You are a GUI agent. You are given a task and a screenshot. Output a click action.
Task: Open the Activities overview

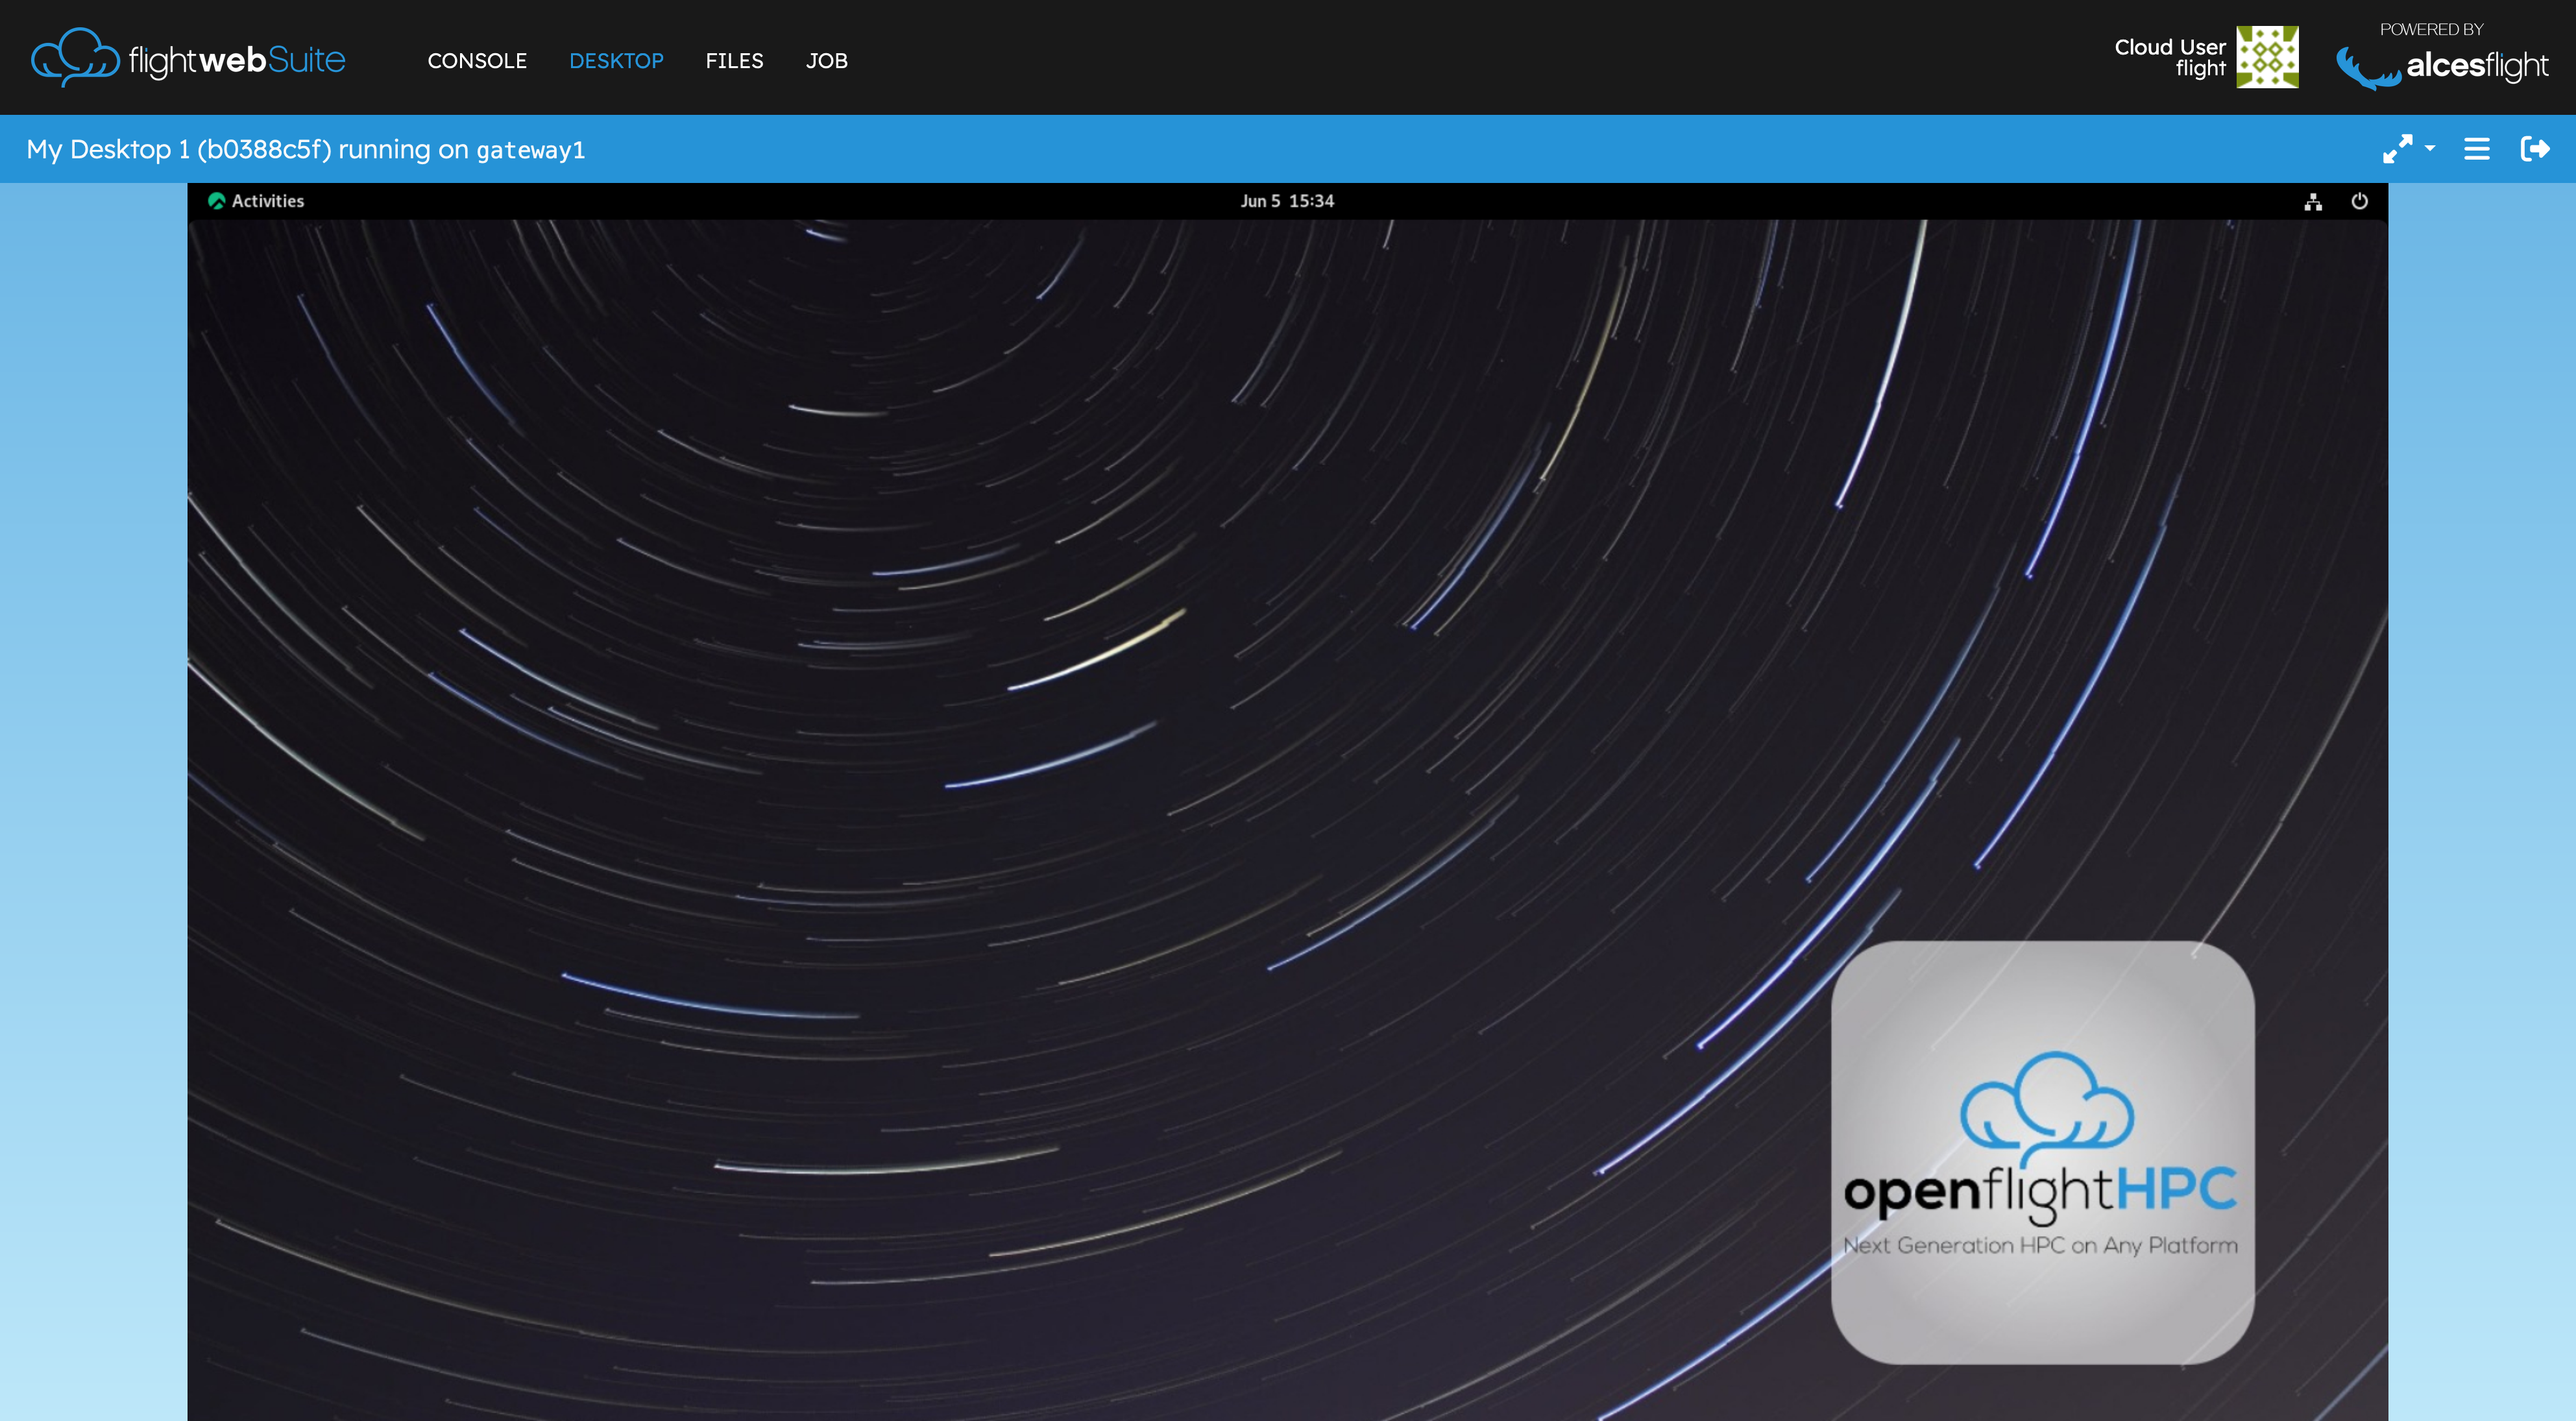point(257,201)
